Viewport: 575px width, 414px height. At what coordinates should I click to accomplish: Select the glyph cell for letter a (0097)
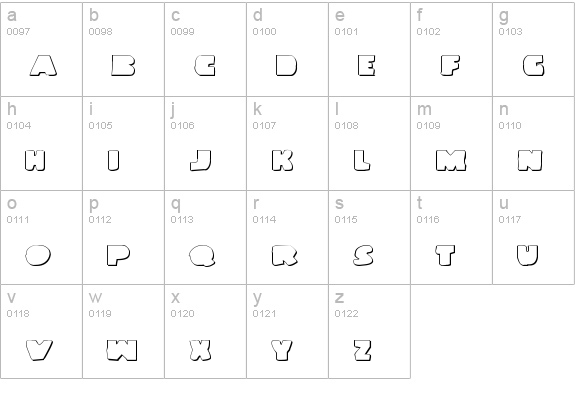tap(41, 50)
